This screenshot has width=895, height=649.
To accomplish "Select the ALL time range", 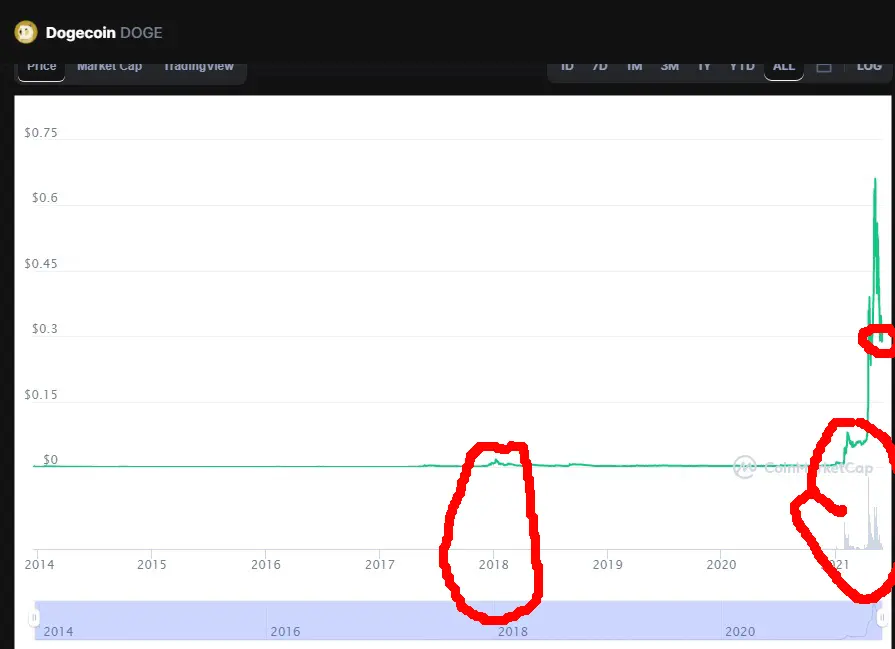I will tap(784, 68).
